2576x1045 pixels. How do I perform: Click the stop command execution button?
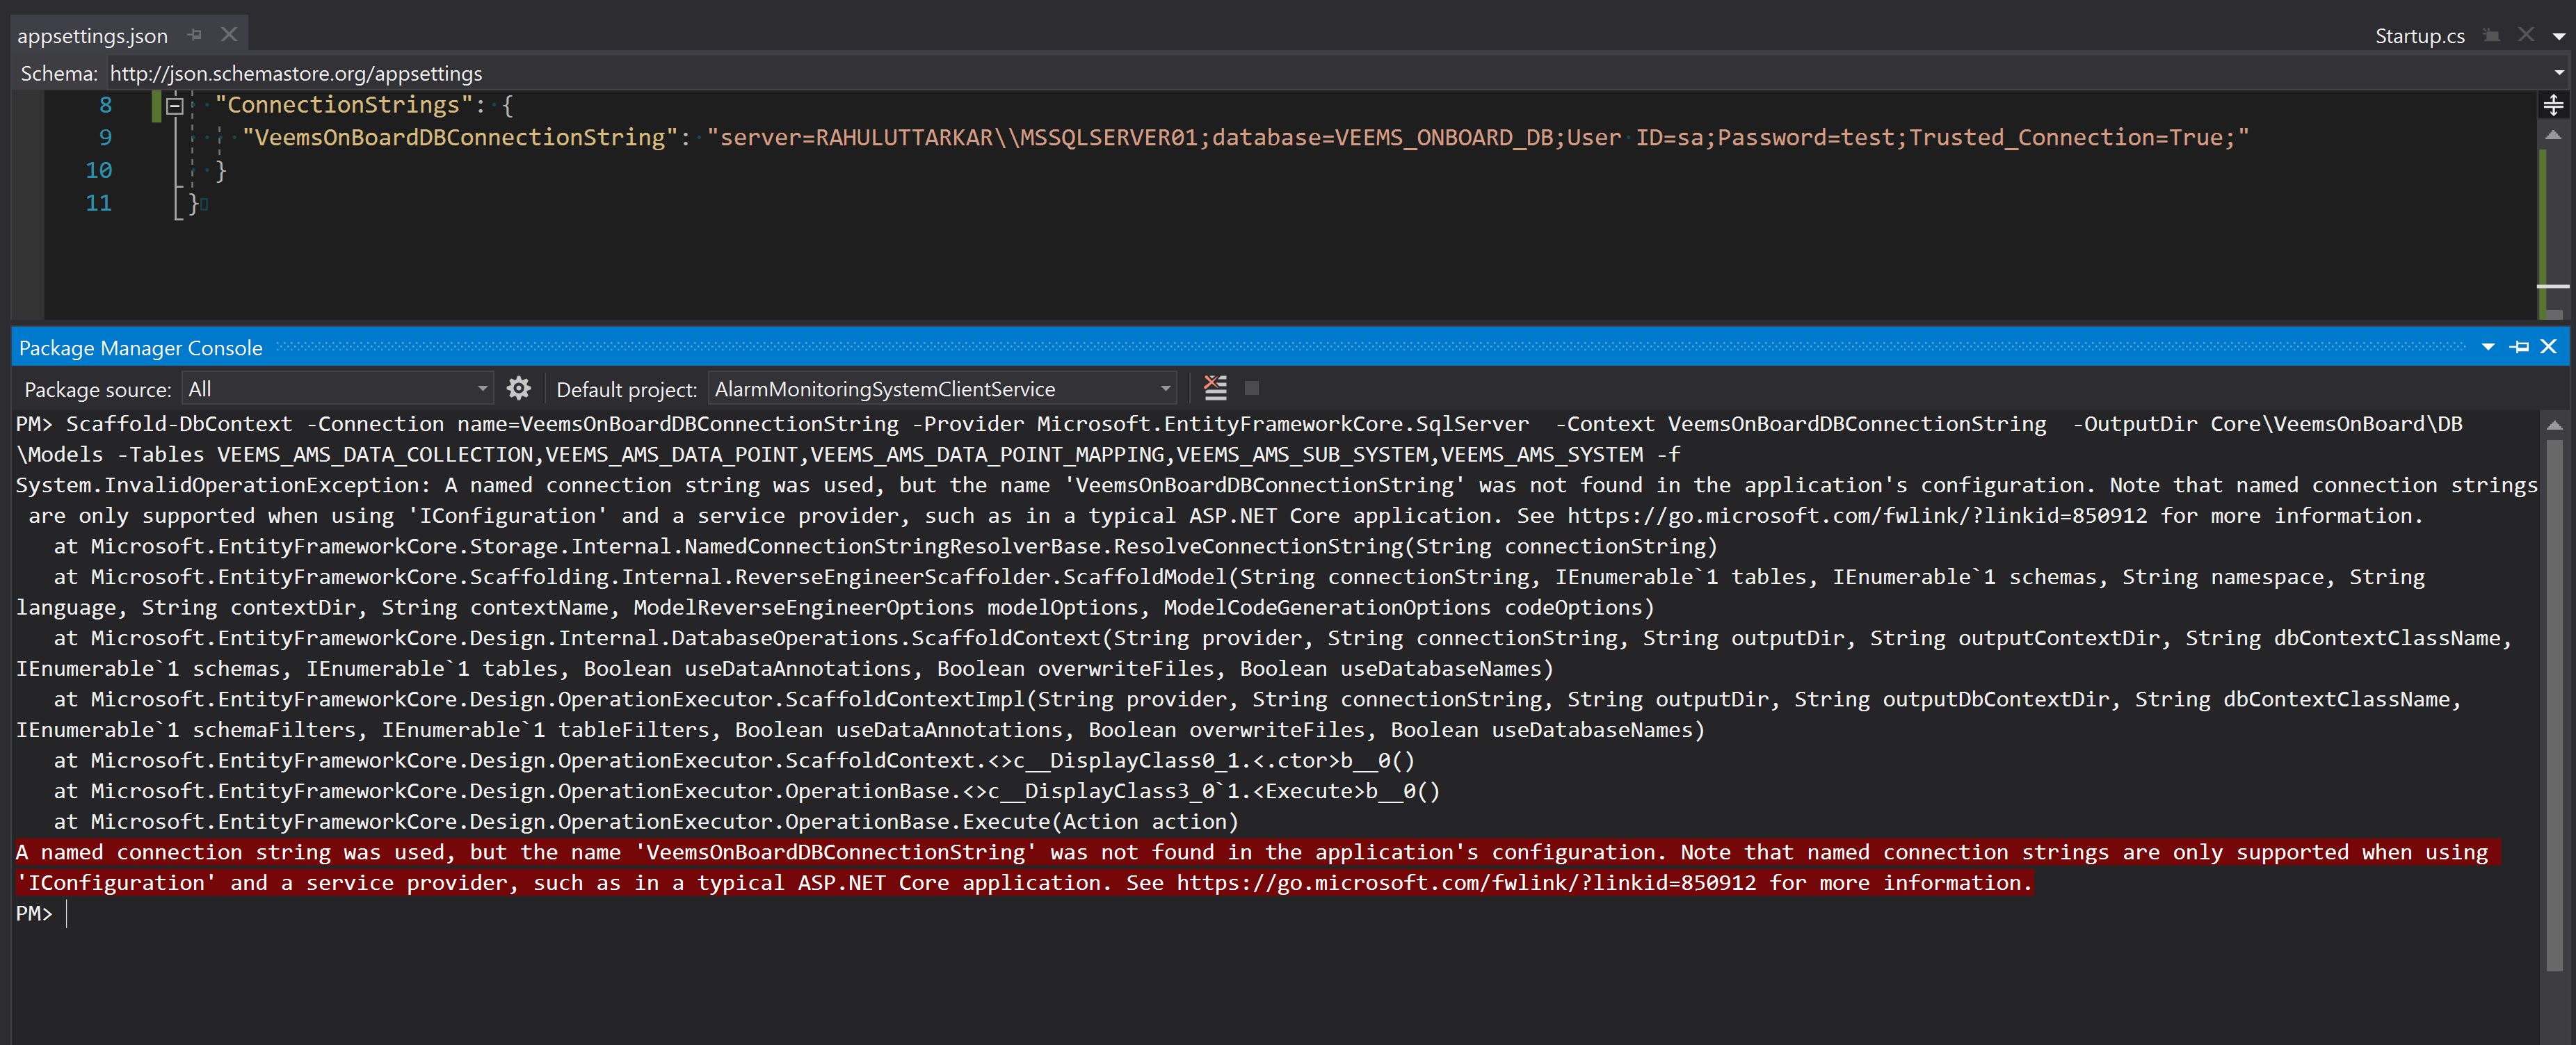coord(1251,388)
